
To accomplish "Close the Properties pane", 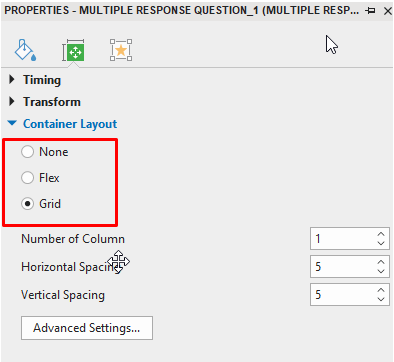I will pyautogui.click(x=387, y=11).
